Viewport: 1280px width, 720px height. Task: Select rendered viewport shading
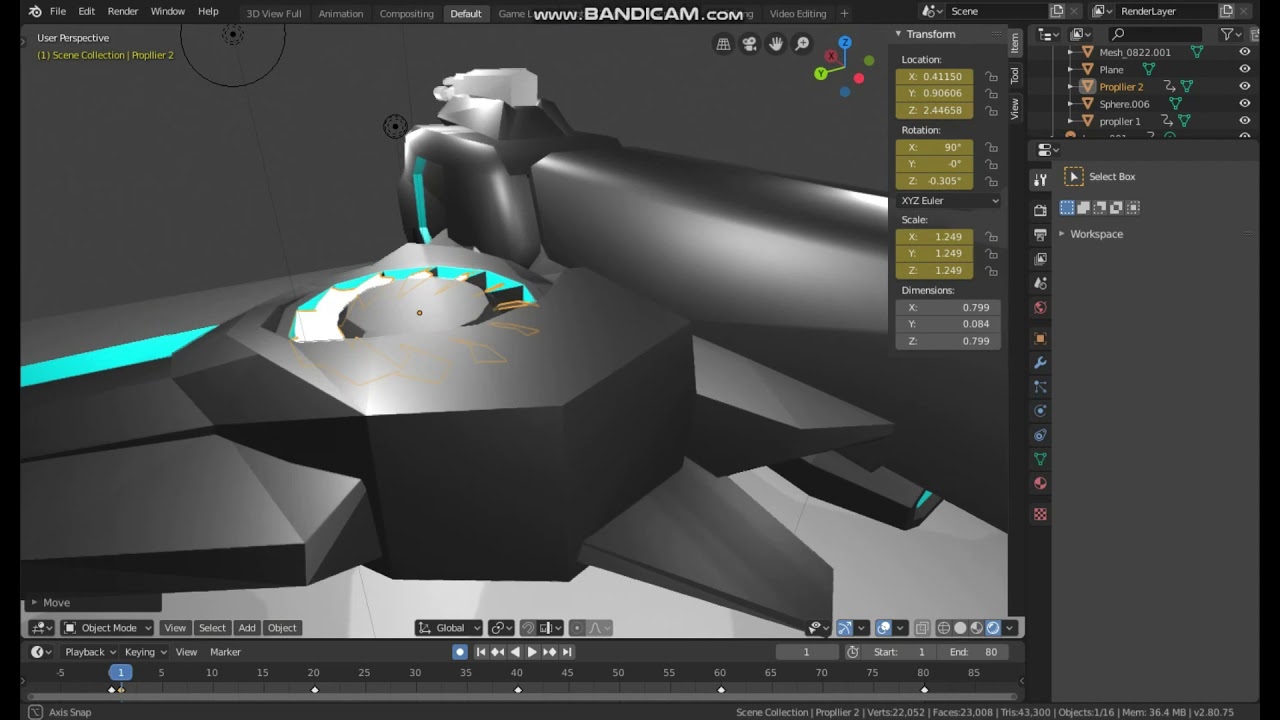993,628
